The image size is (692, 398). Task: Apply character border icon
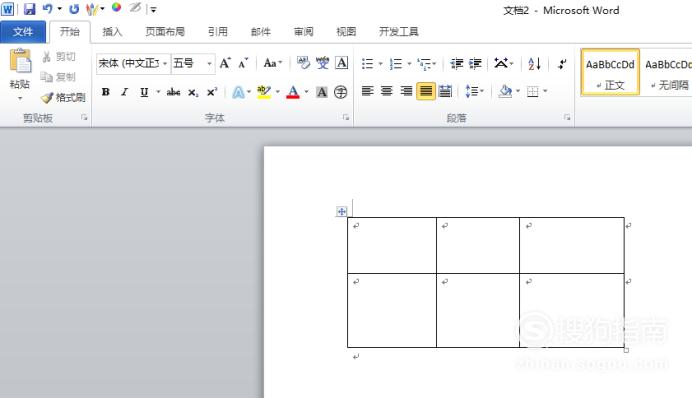(342, 63)
